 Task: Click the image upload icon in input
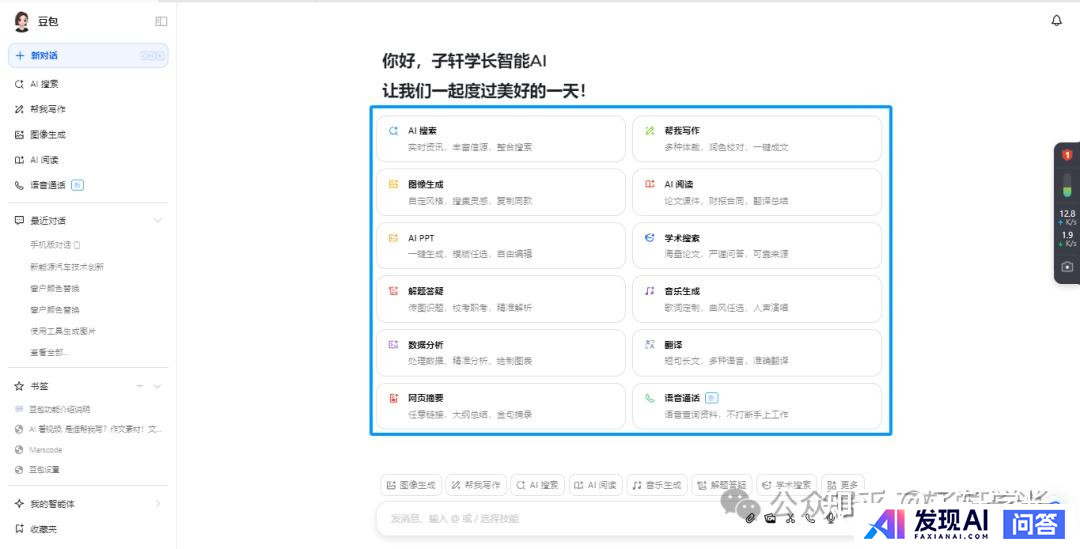771,518
